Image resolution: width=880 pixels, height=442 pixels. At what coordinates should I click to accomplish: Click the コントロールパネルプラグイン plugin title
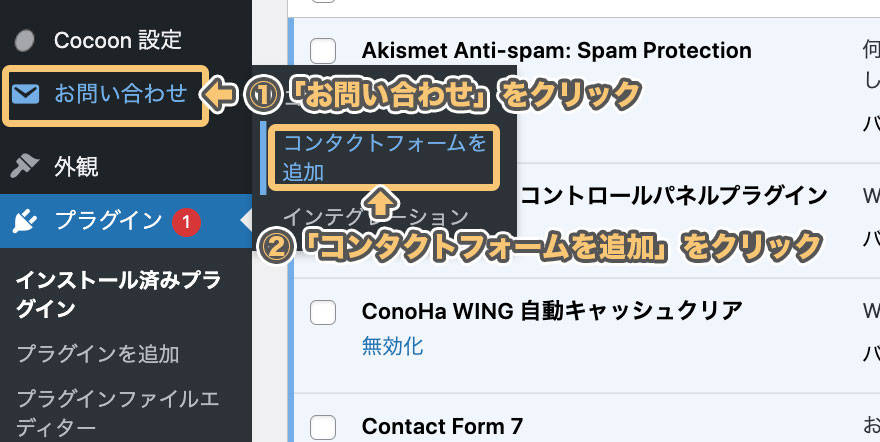tap(675, 194)
